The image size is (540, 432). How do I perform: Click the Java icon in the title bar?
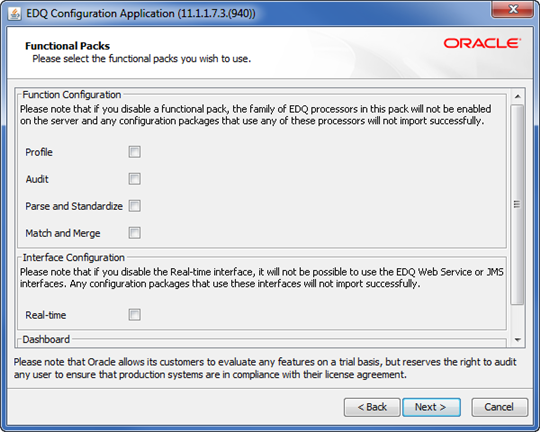point(14,14)
